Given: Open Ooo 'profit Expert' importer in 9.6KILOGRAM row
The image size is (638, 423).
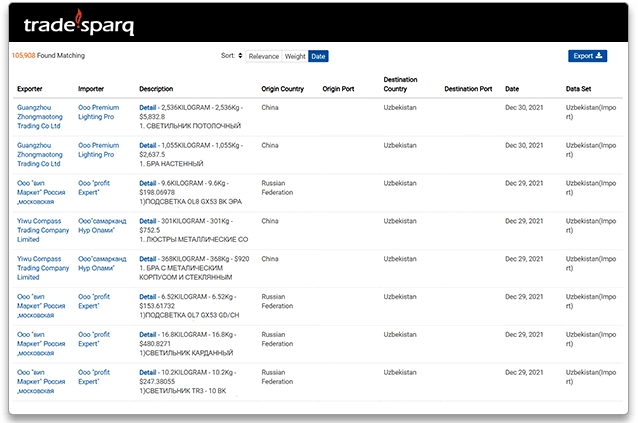Looking at the screenshot, I should [94, 188].
